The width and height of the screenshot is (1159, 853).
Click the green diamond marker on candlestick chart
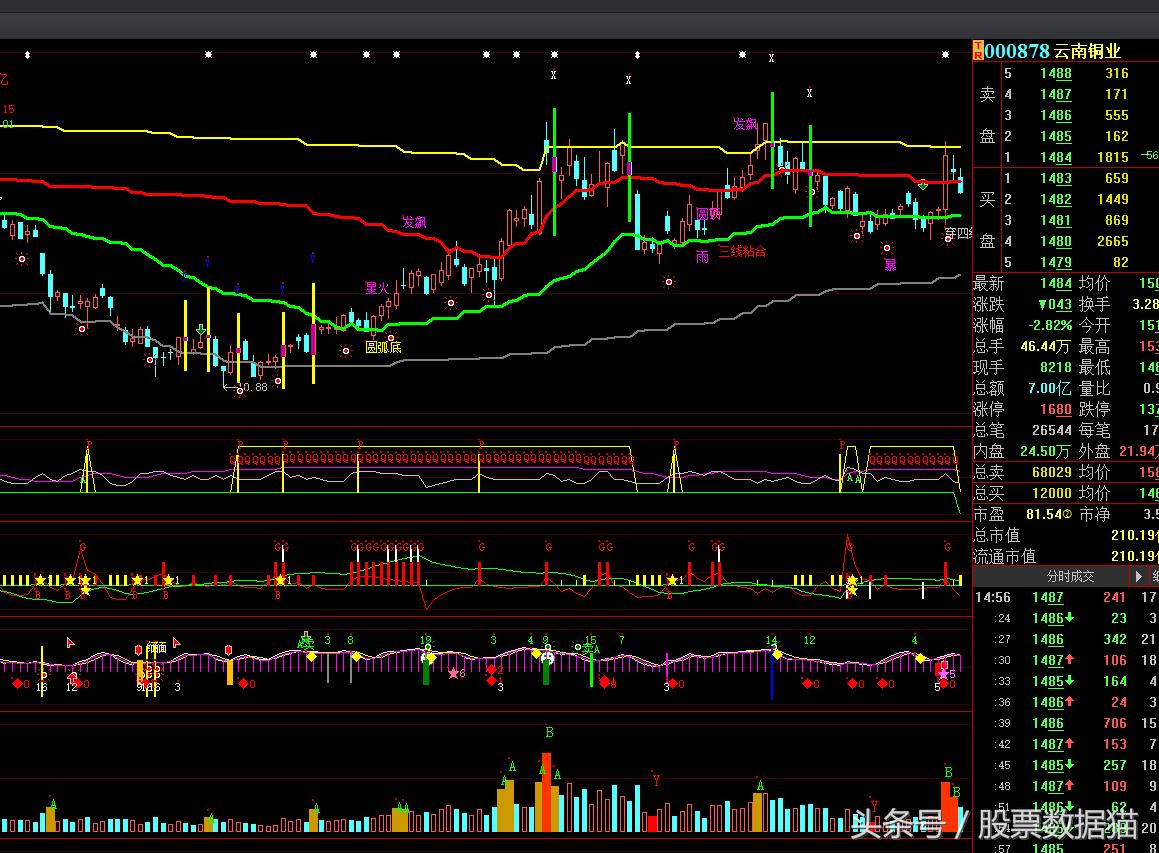click(x=922, y=186)
